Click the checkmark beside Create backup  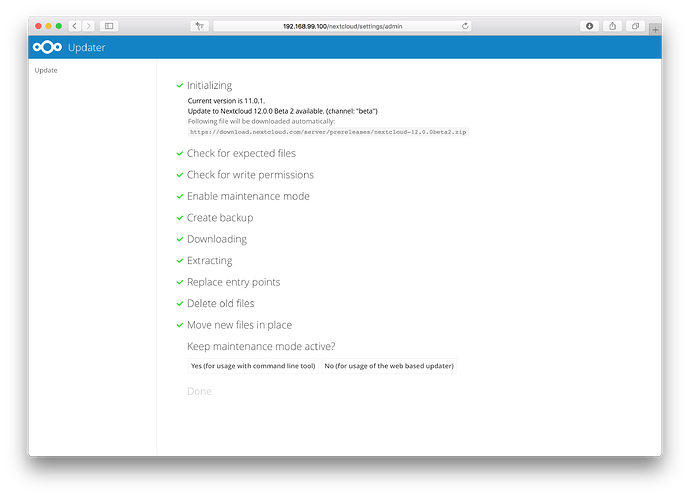tap(180, 218)
